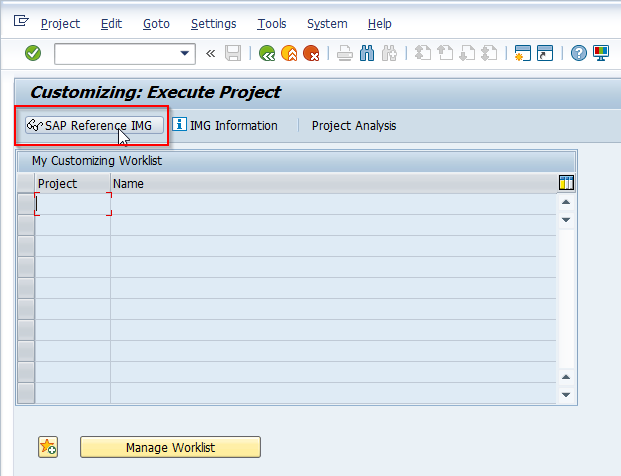Click the red Cancel icon

(311, 53)
